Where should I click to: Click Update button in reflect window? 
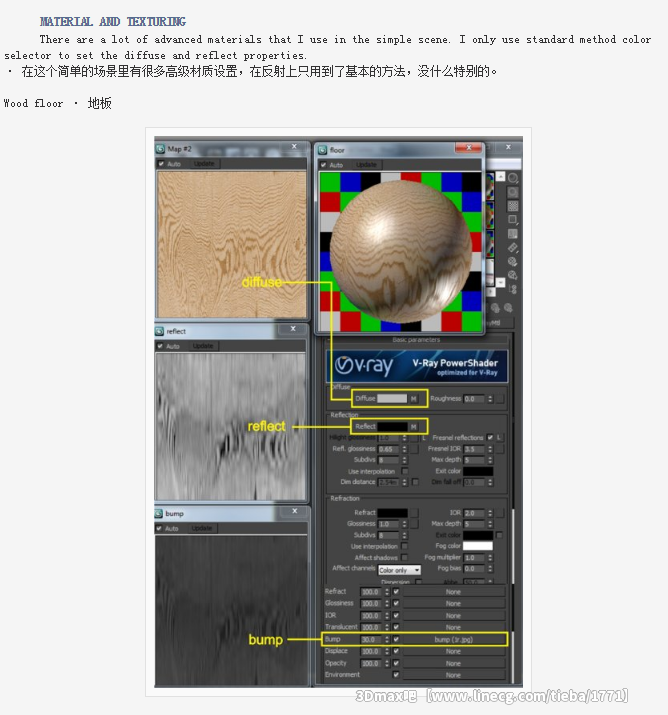click(203, 346)
